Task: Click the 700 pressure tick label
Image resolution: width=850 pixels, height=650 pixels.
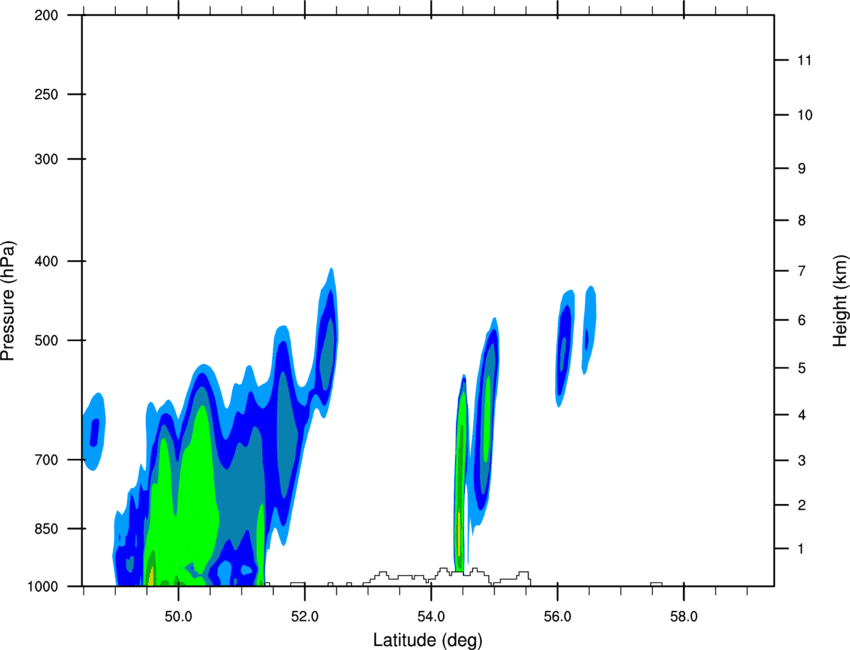Action: [x=46, y=460]
